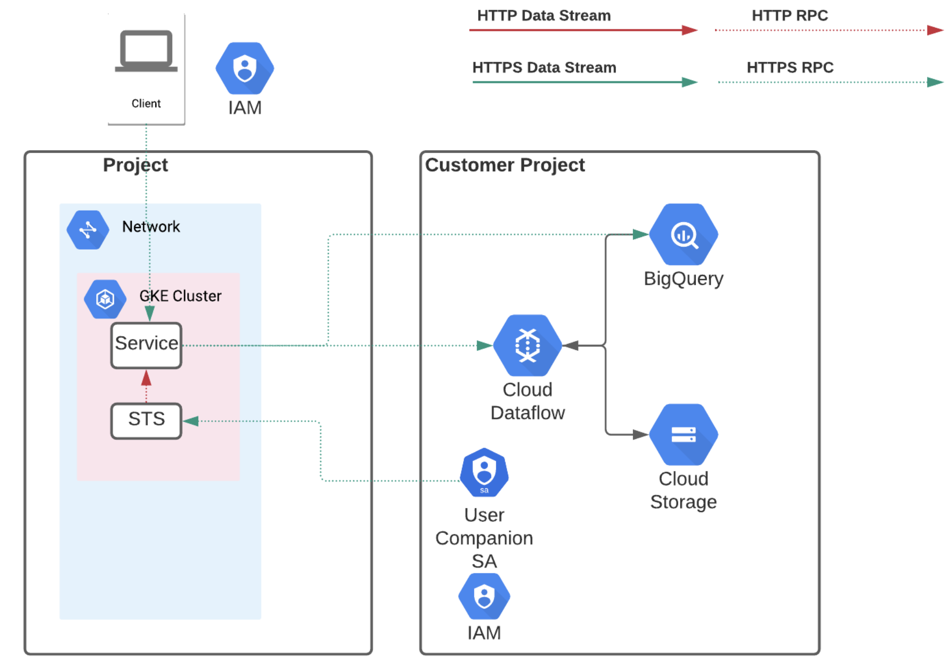Click the HTTP RPC legend label
The height and width of the screenshot is (663, 950).
[789, 16]
